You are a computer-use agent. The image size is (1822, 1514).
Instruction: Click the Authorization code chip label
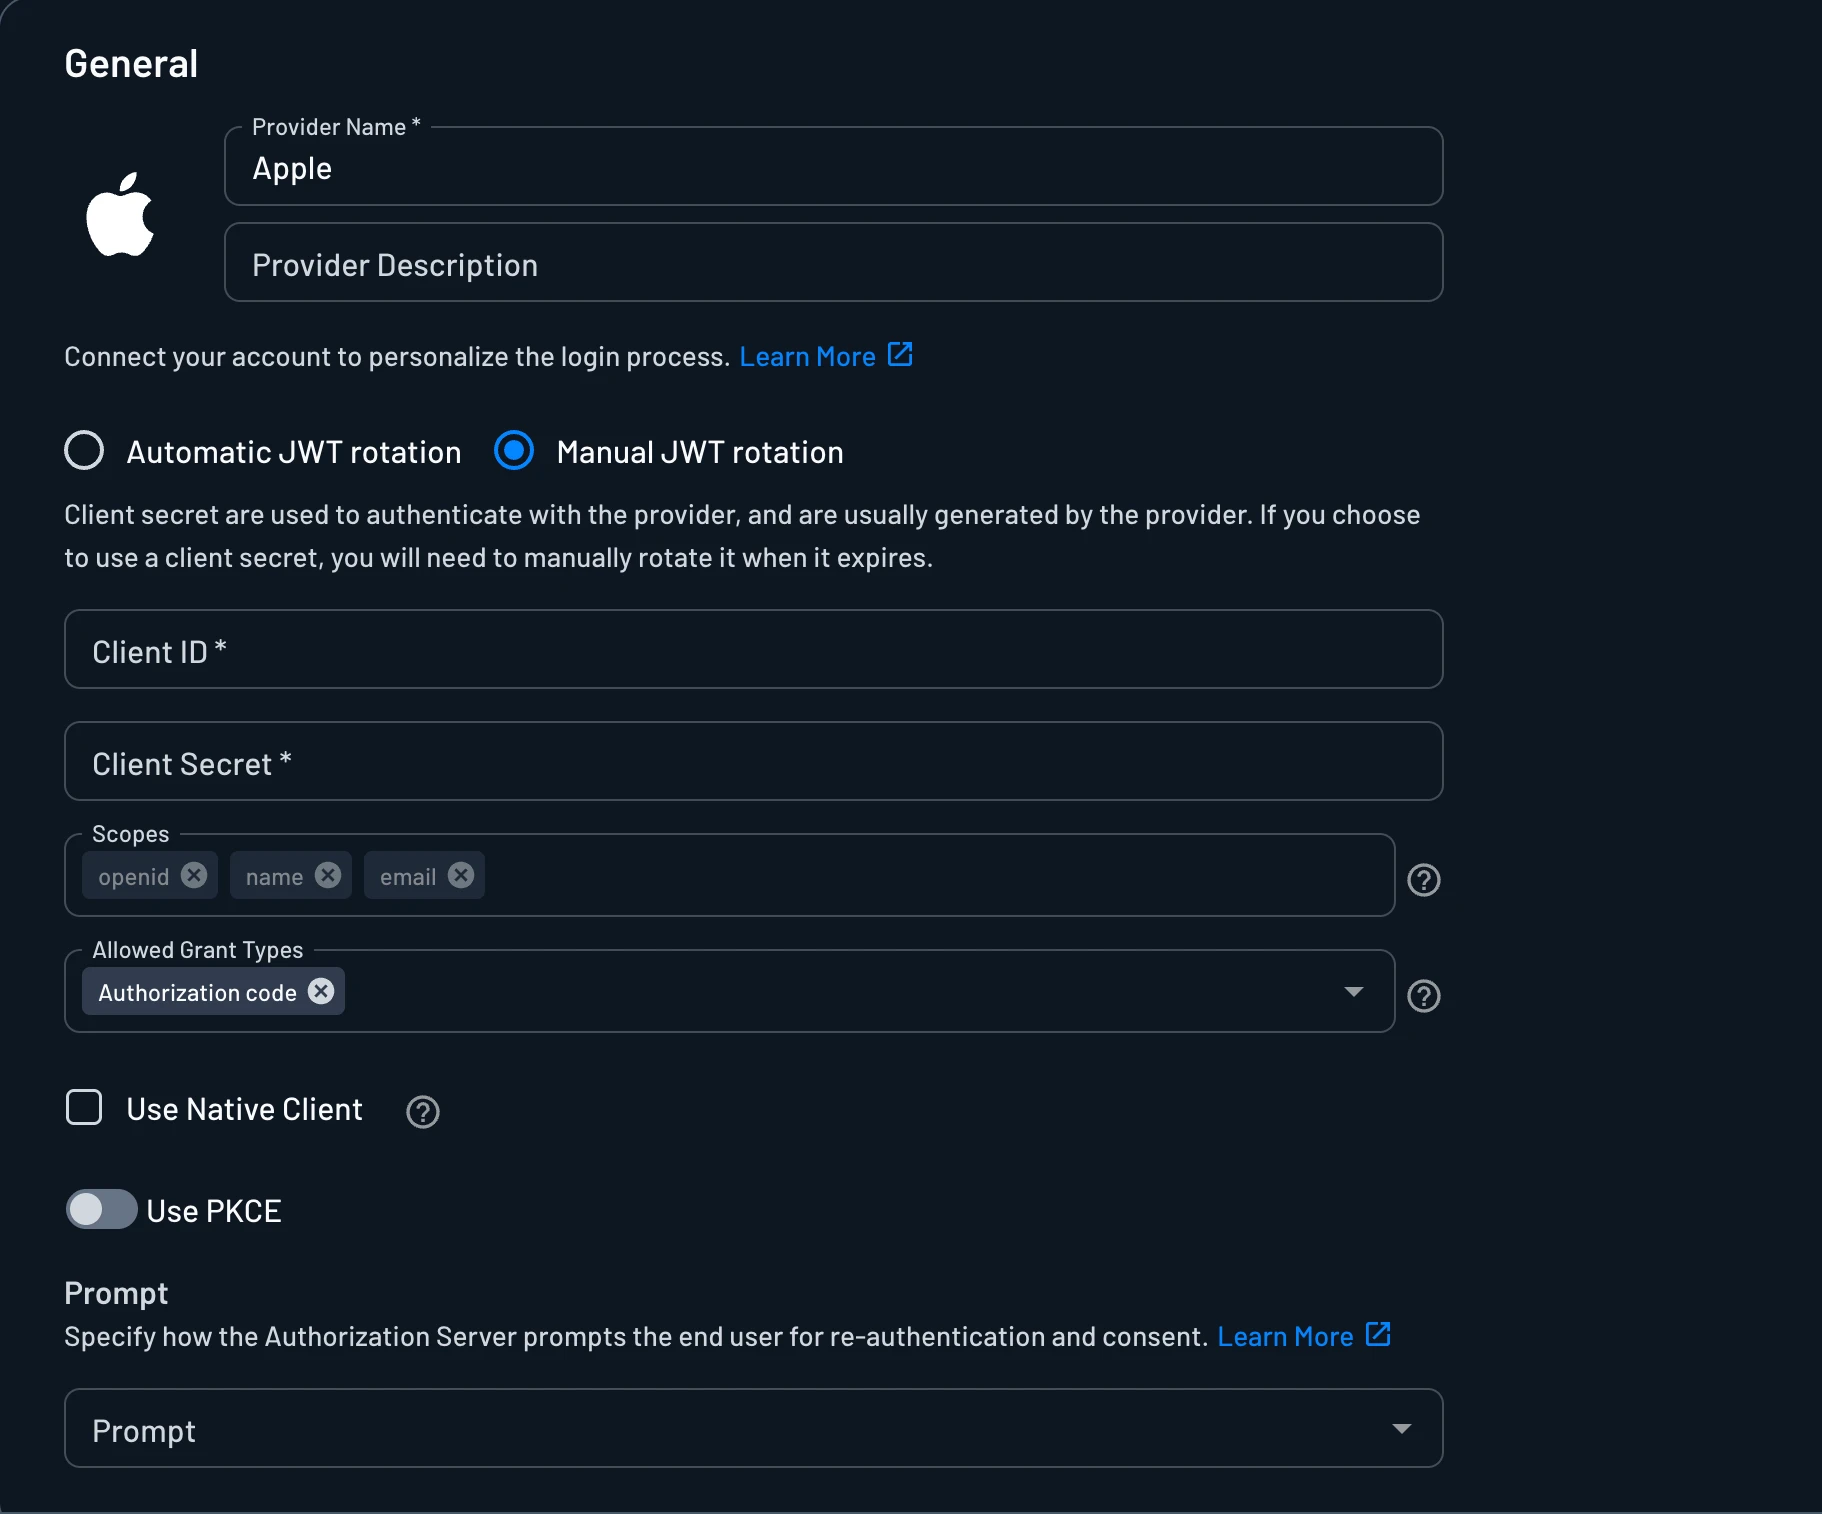pos(197,993)
